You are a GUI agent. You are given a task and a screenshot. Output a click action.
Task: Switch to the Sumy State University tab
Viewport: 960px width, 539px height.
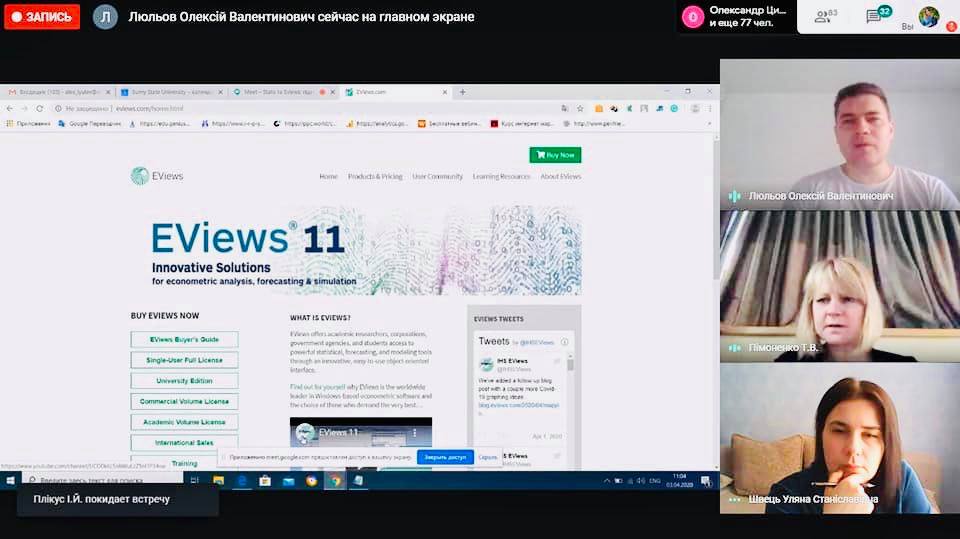pos(171,92)
